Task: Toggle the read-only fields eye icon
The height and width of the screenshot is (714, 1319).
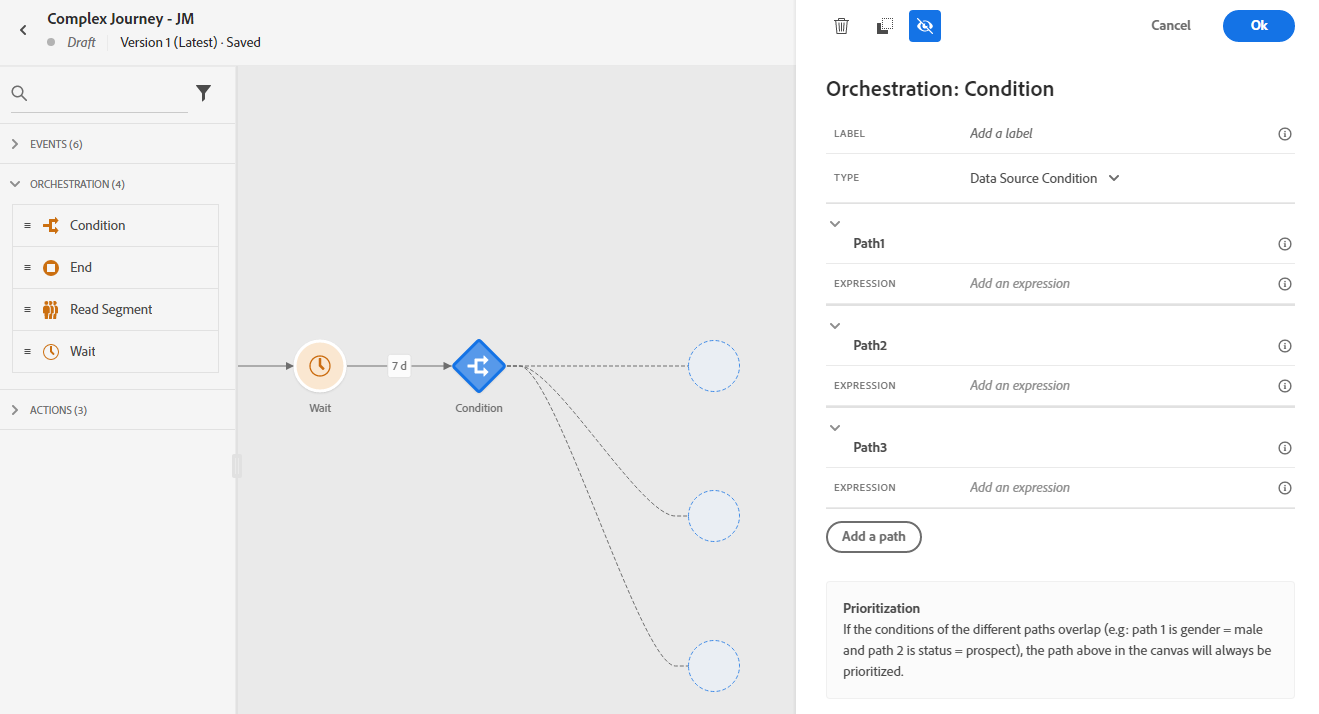Action: (925, 26)
